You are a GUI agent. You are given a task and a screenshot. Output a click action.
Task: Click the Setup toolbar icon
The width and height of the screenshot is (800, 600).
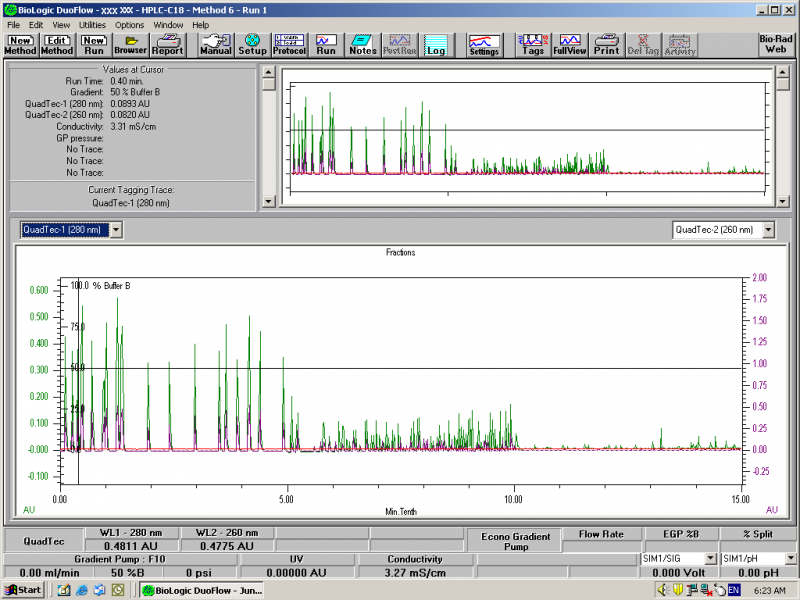coord(252,44)
